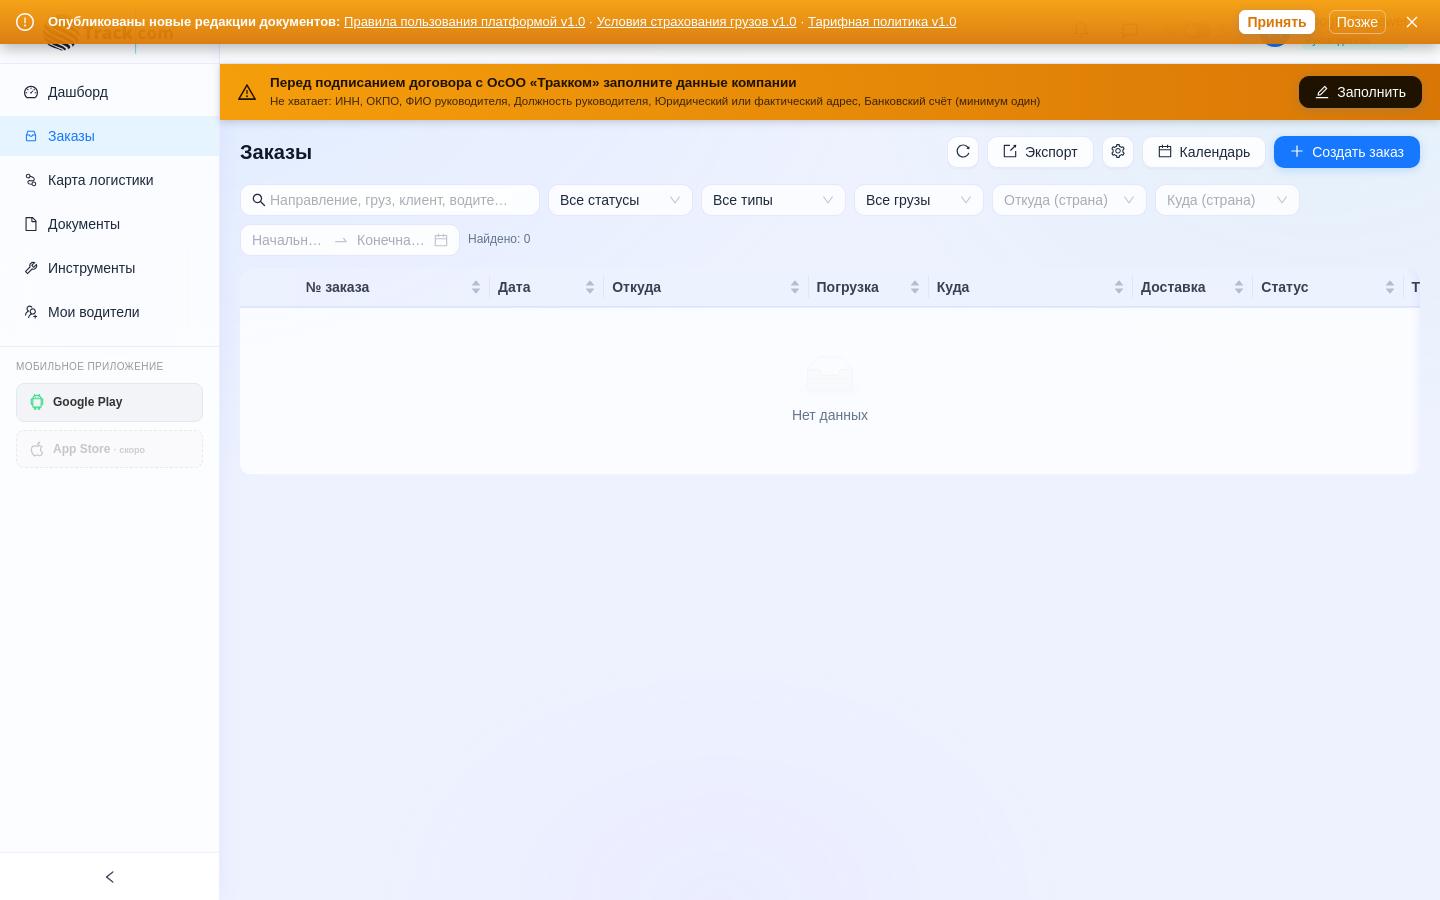Screen dimensions: 1440x900
Task: Click the Нет данных empty table text
Action: pyautogui.click(x=830, y=415)
